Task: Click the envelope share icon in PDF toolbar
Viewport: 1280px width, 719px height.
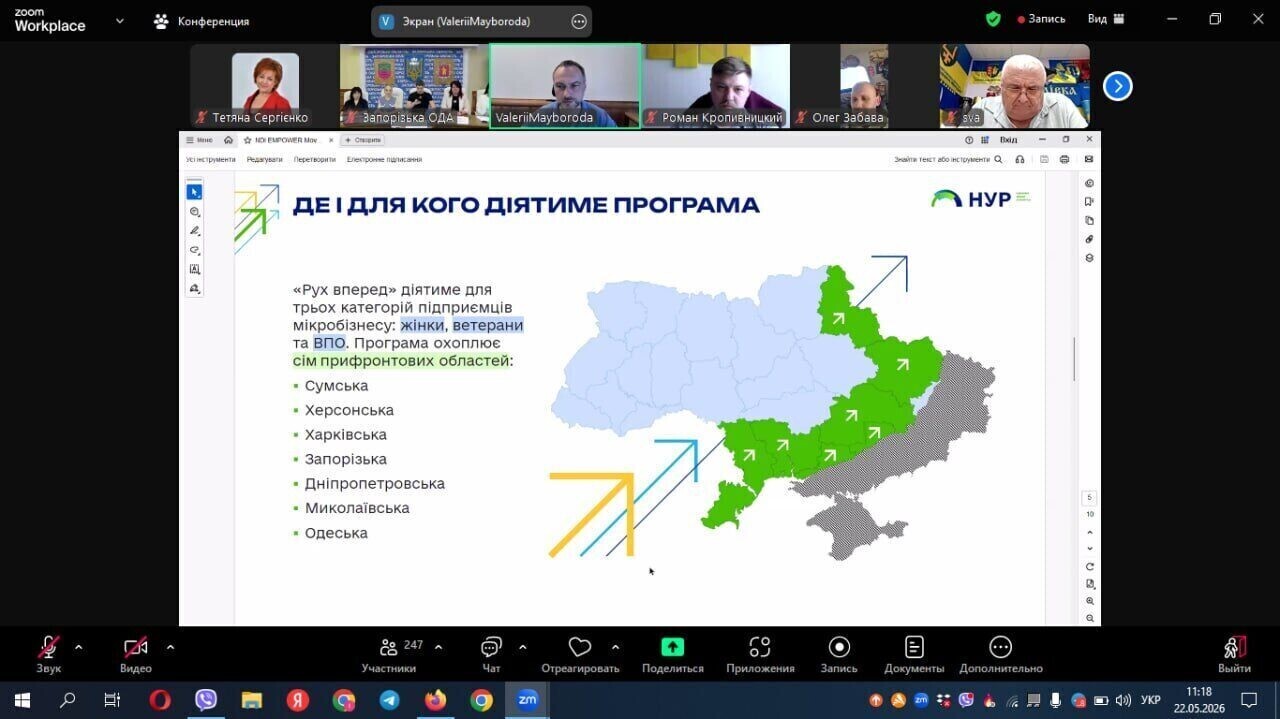Action: point(1089,159)
